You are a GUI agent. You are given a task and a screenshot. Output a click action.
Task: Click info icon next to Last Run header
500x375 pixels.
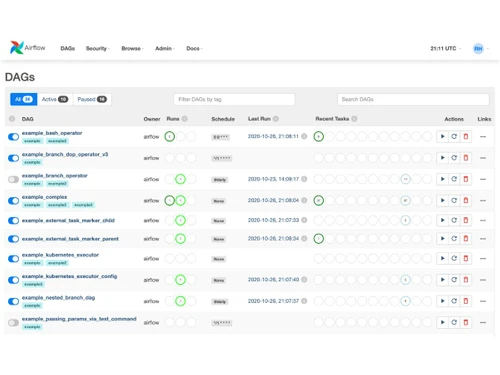pyautogui.click(x=276, y=119)
